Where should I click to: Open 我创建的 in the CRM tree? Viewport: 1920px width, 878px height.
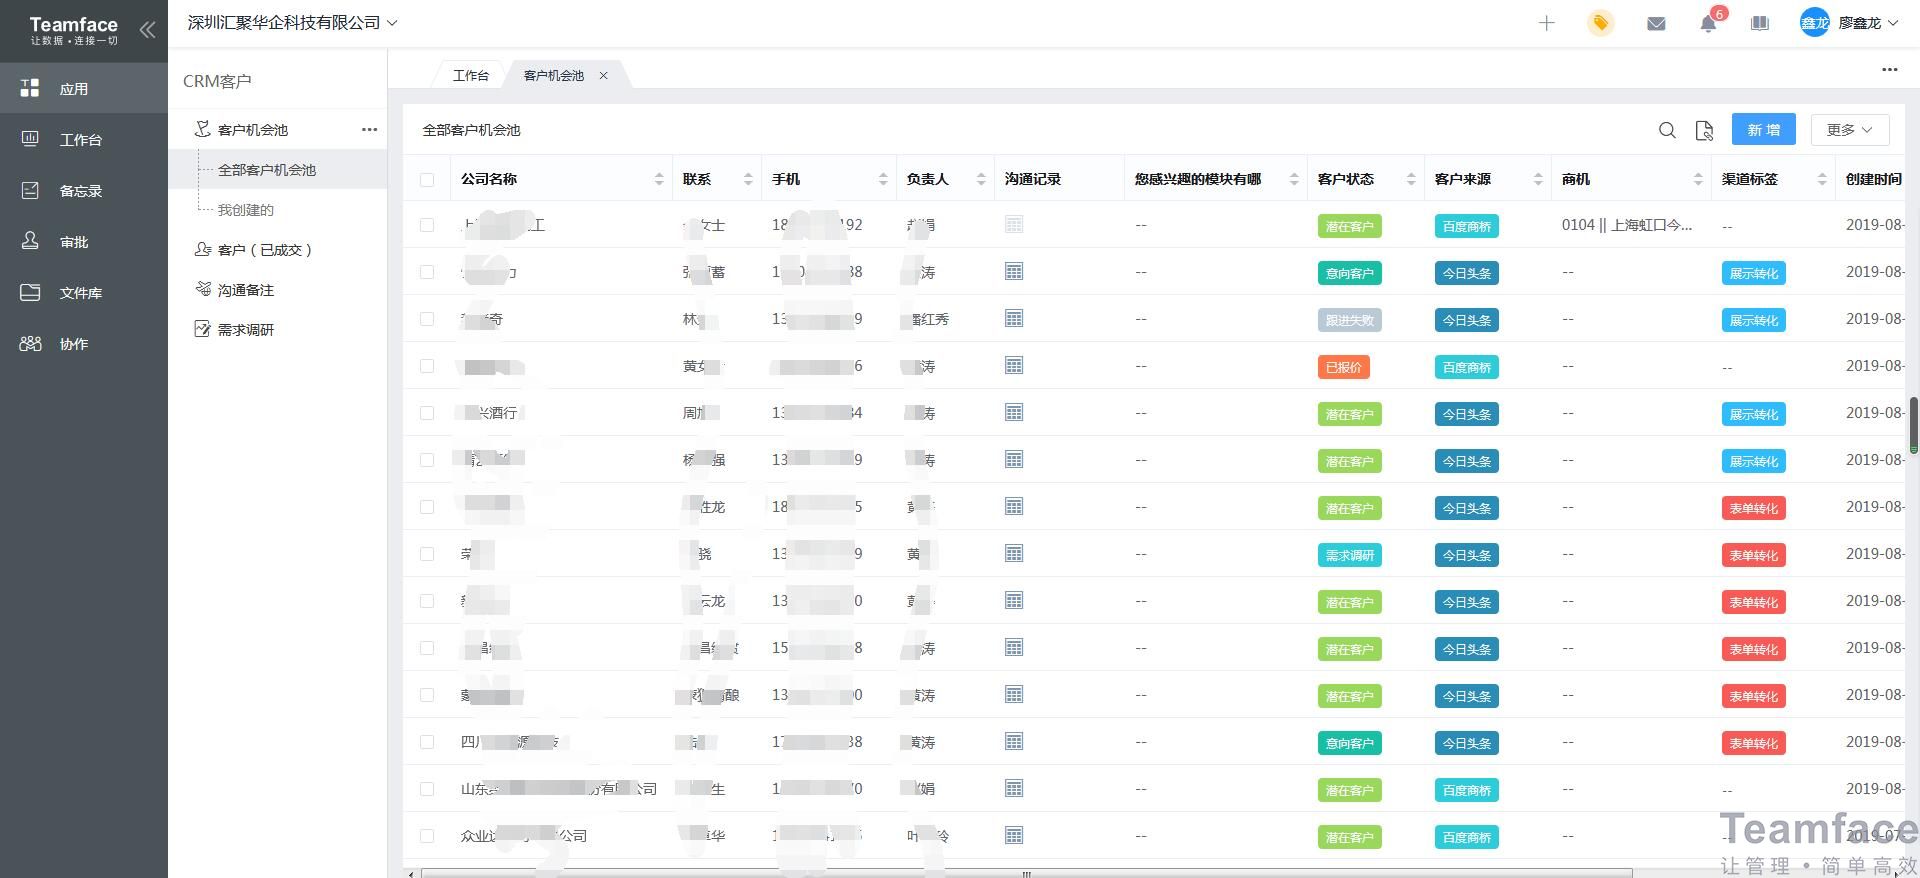246,210
